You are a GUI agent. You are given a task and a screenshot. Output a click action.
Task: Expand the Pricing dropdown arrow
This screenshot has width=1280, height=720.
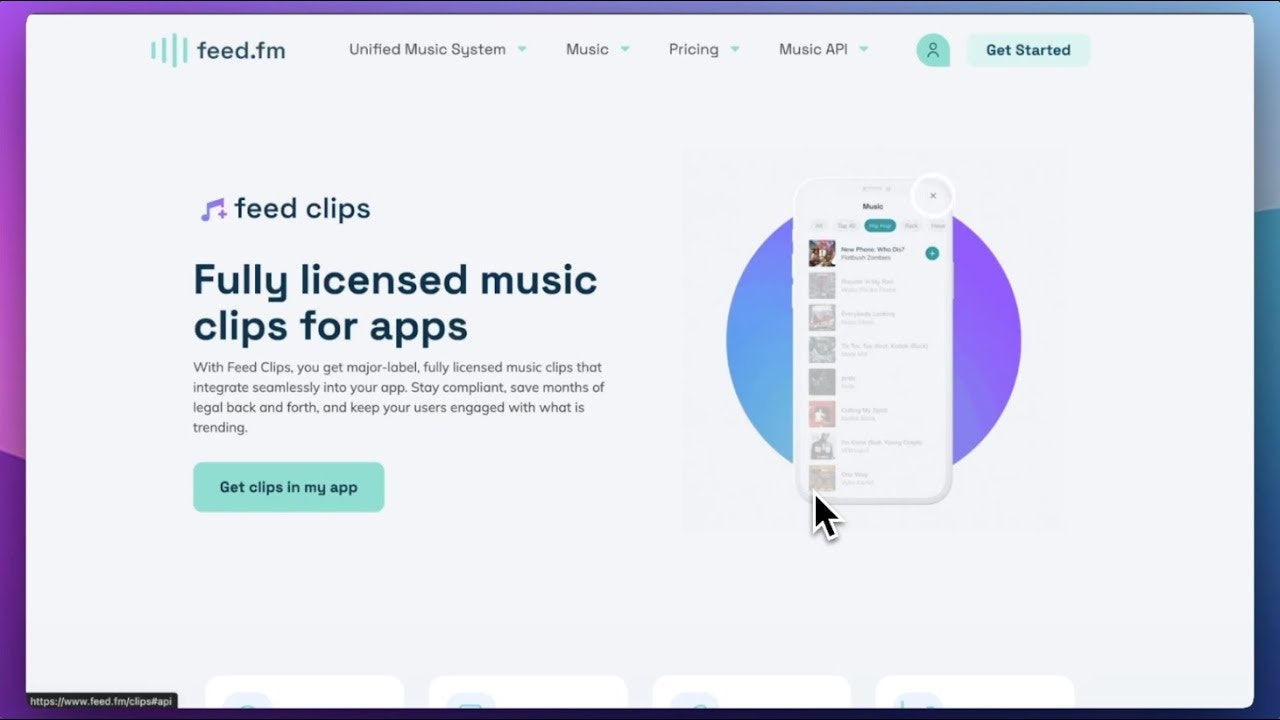[735, 49]
